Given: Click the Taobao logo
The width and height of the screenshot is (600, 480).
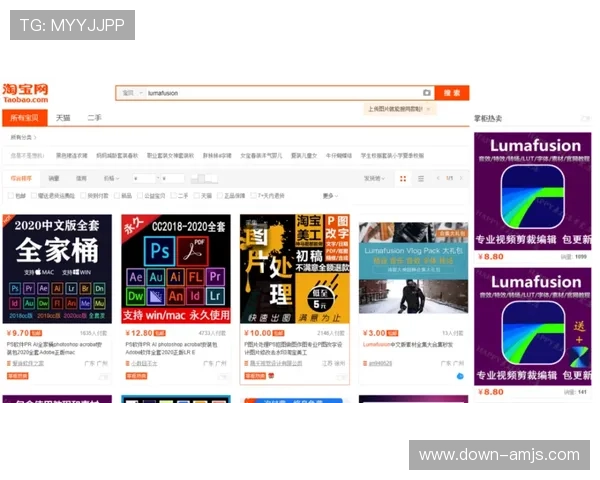Looking at the screenshot, I should (x=26, y=93).
